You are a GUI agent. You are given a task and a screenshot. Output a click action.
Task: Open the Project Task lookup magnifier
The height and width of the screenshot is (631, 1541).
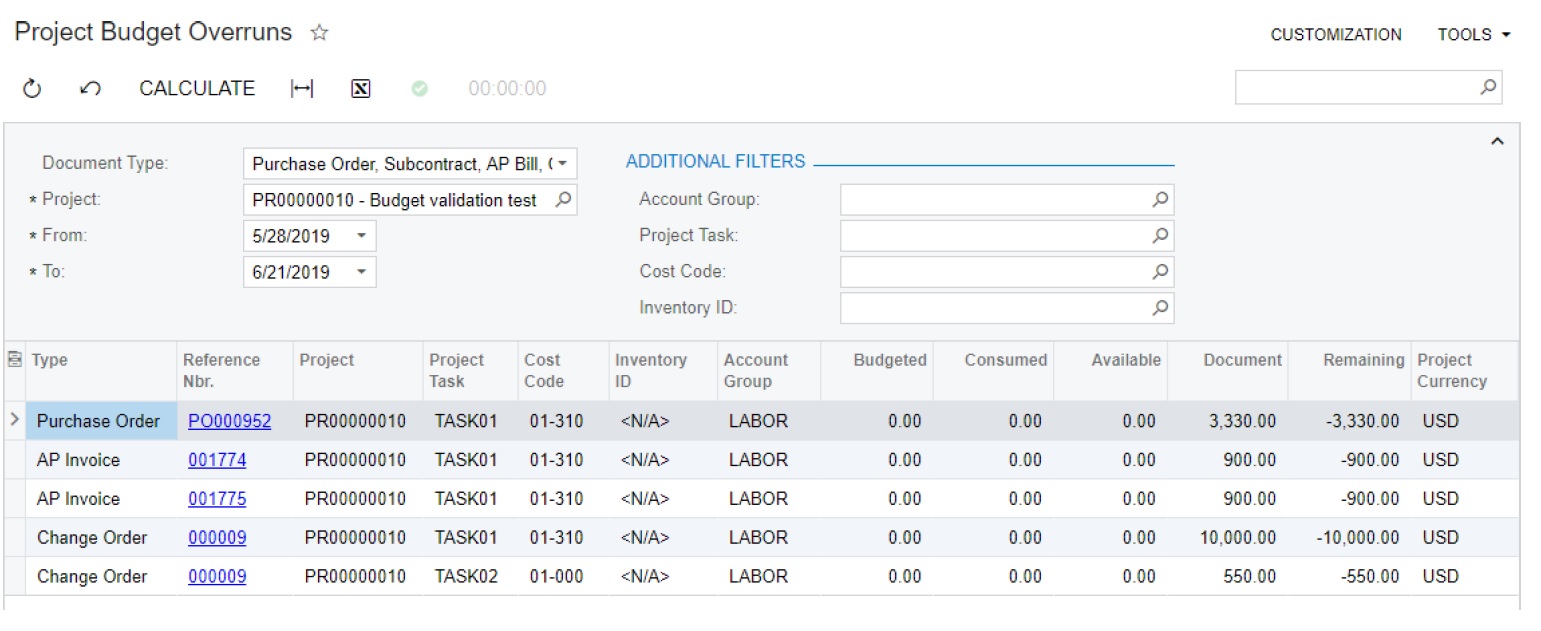click(x=1159, y=235)
